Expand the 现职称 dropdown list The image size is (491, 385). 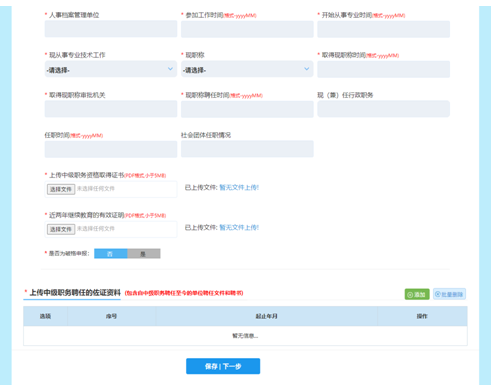247,69
